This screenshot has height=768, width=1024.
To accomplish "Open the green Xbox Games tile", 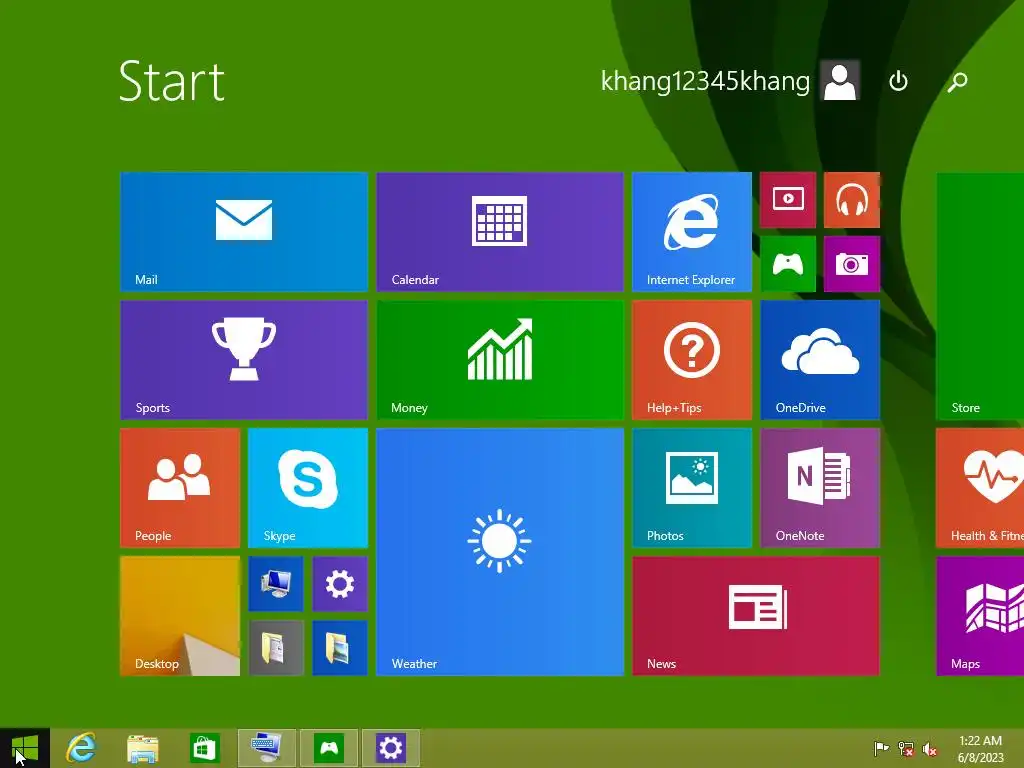I will (x=788, y=264).
